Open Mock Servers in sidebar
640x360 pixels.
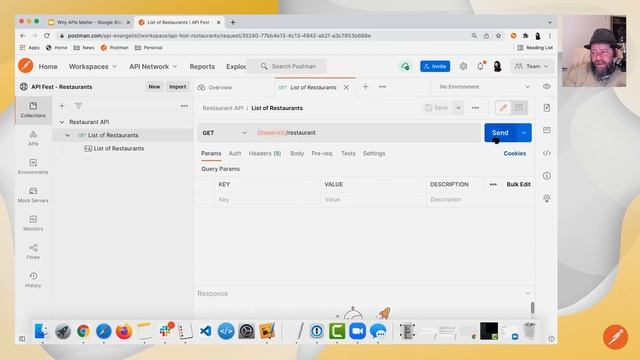[x=33, y=195]
